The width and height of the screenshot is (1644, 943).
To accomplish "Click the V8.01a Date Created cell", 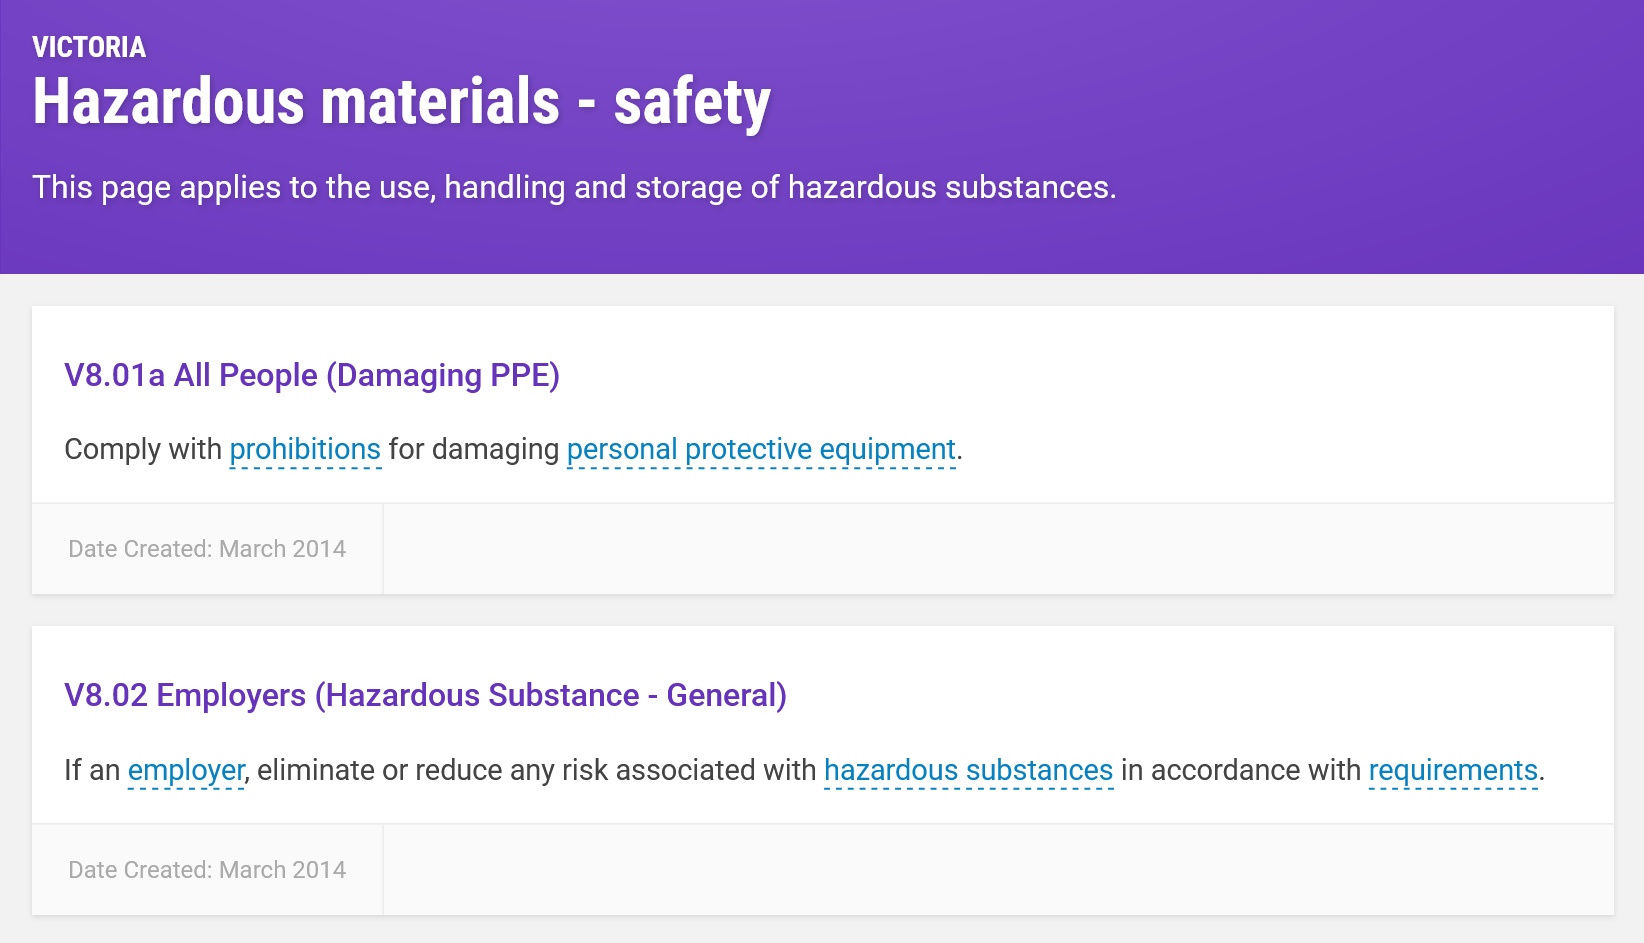I will click(x=207, y=549).
